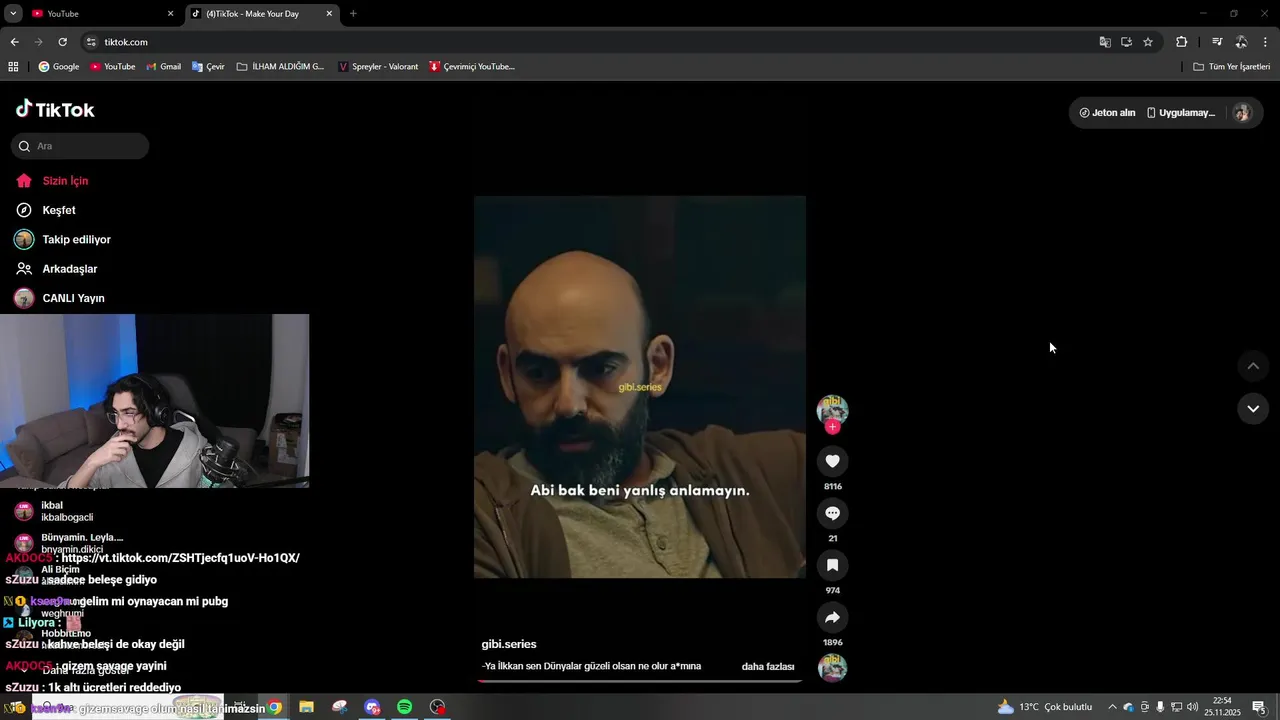This screenshot has width=1280, height=720.
Task: Open the taskbar clock showing 22:54
Action: (1222, 707)
